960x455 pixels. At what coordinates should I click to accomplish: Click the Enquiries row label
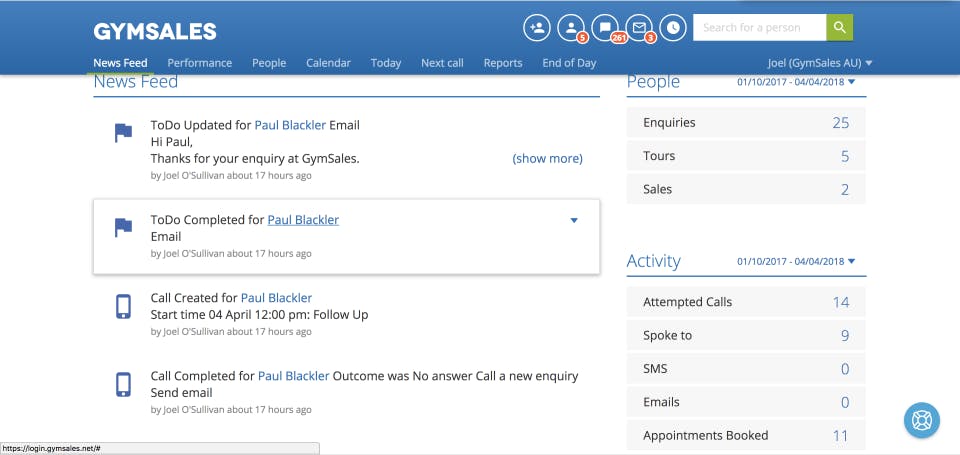(x=669, y=122)
